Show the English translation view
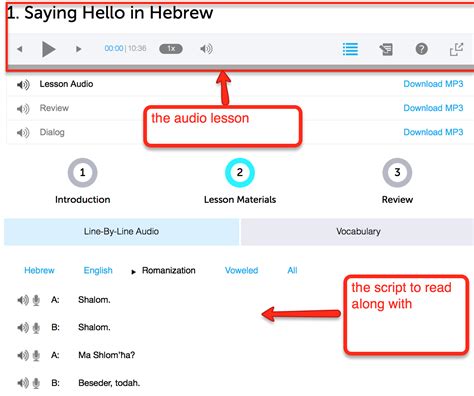 98,270
